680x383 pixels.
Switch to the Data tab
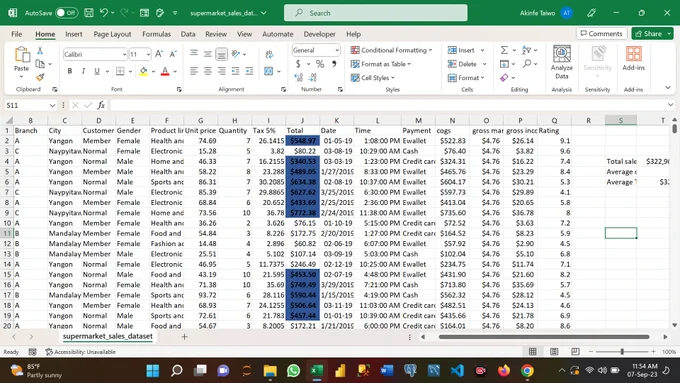point(188,34)
